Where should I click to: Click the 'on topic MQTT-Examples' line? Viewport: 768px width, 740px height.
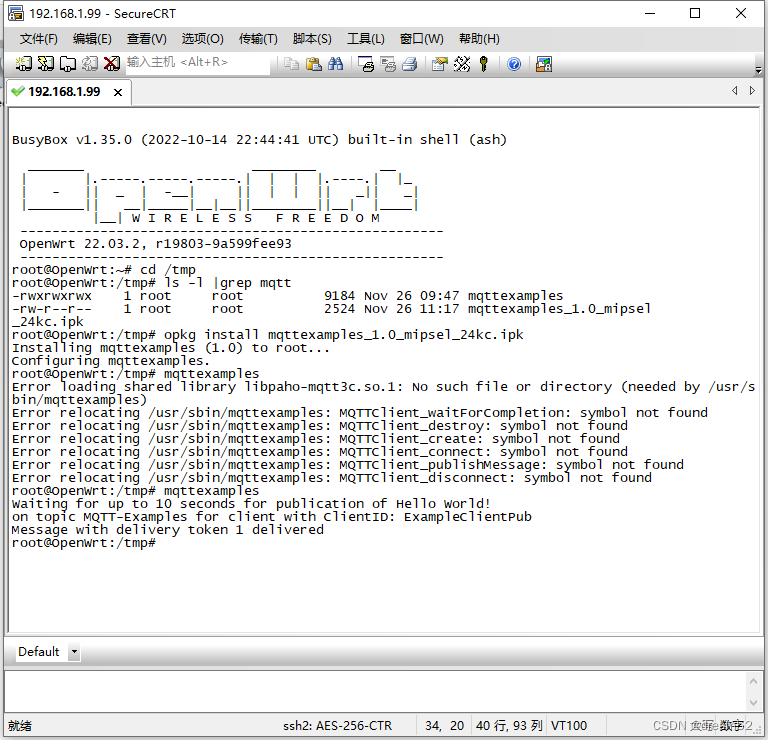[x=271, y=517]
